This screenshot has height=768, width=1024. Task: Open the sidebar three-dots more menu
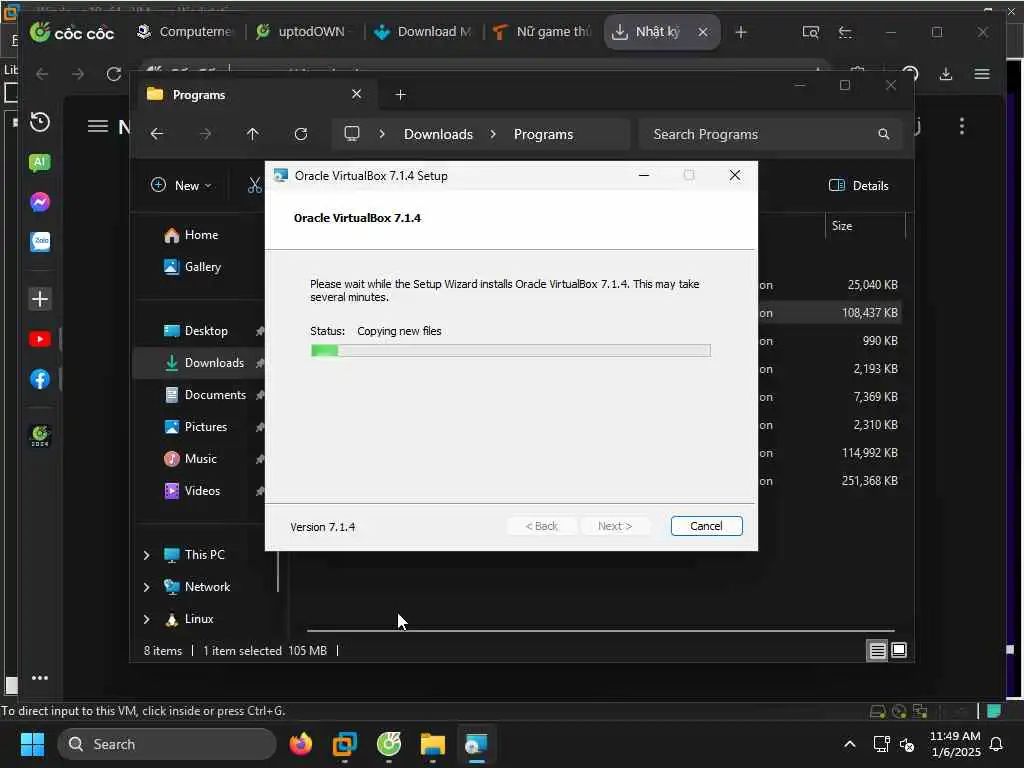(40, 678)
